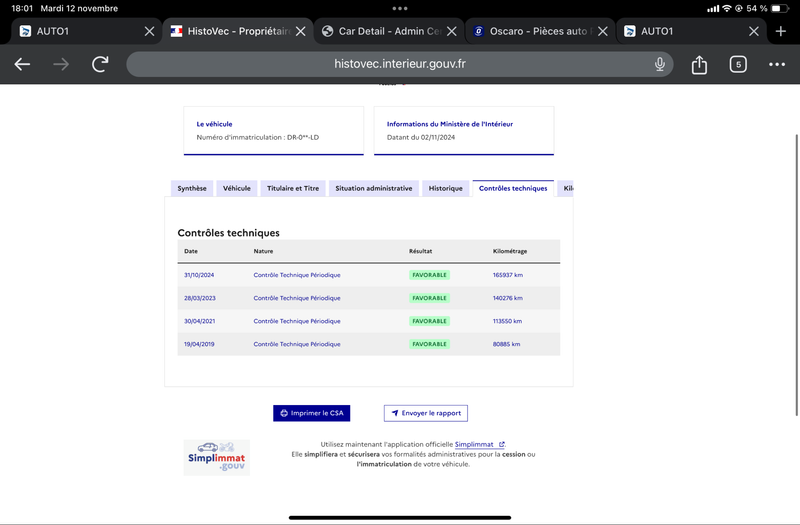Open the partially visible Kilométrage tab

tap(567, 188)
